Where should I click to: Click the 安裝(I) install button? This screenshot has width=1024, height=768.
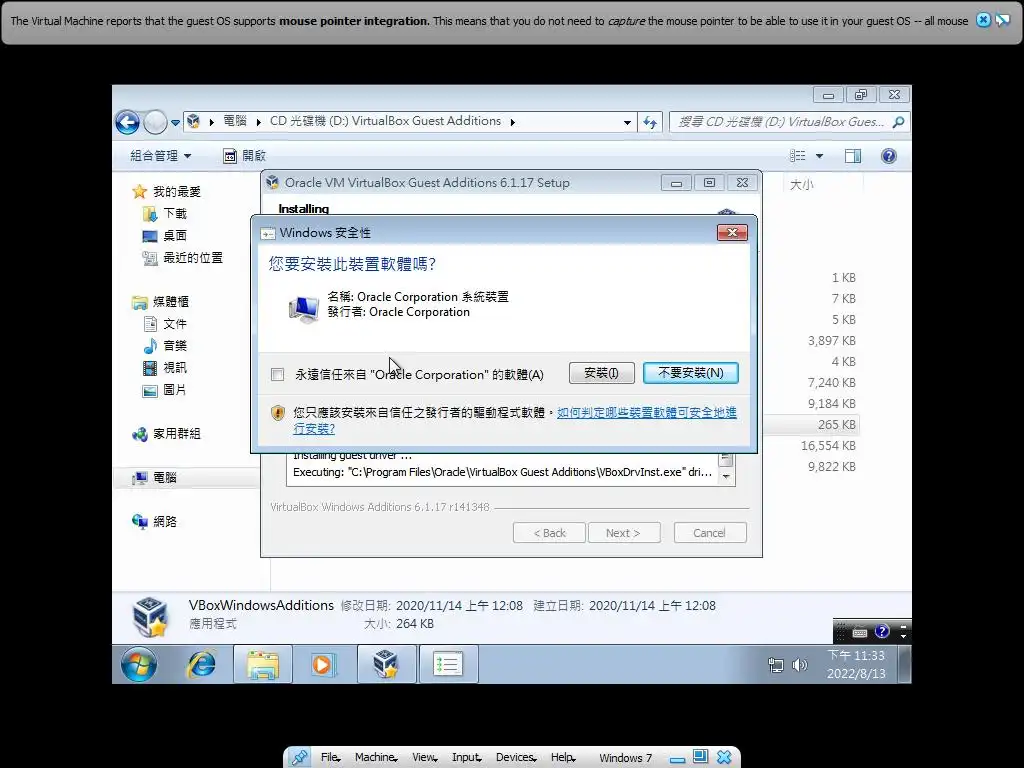point(601,373)
